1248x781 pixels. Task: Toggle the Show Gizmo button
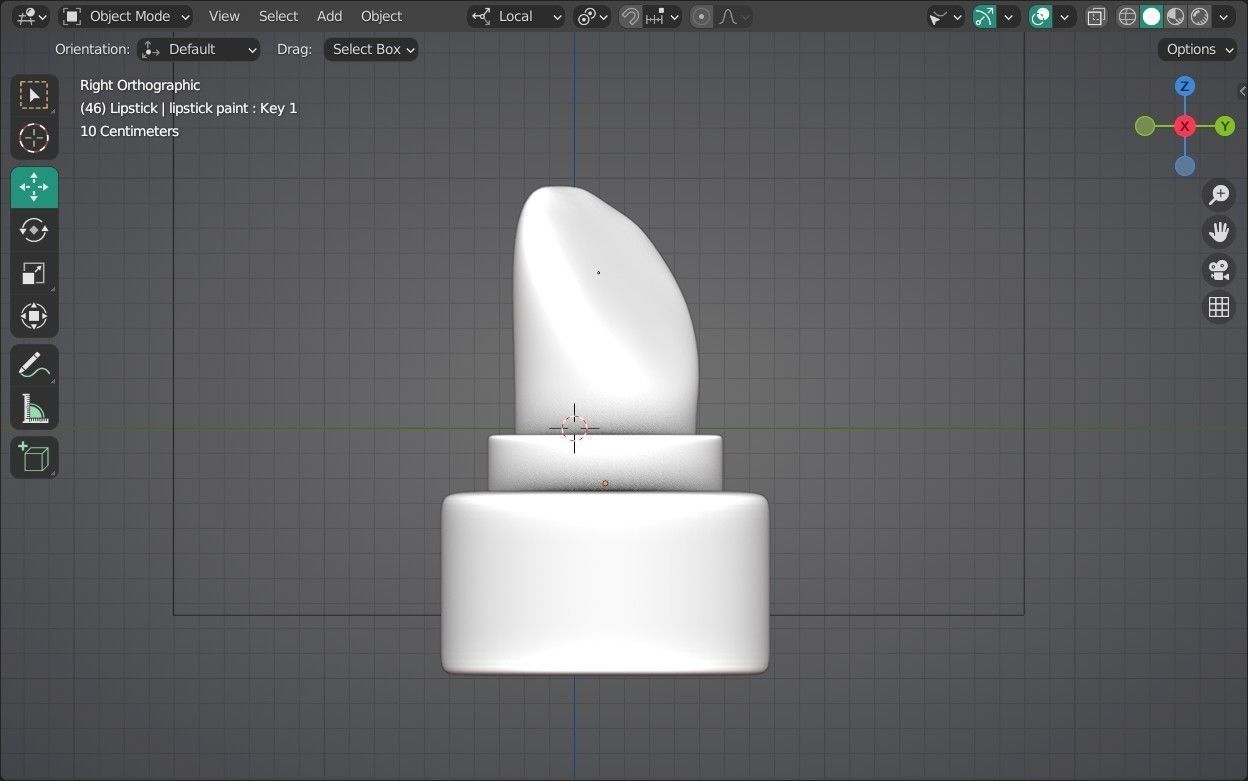point(985,16)
